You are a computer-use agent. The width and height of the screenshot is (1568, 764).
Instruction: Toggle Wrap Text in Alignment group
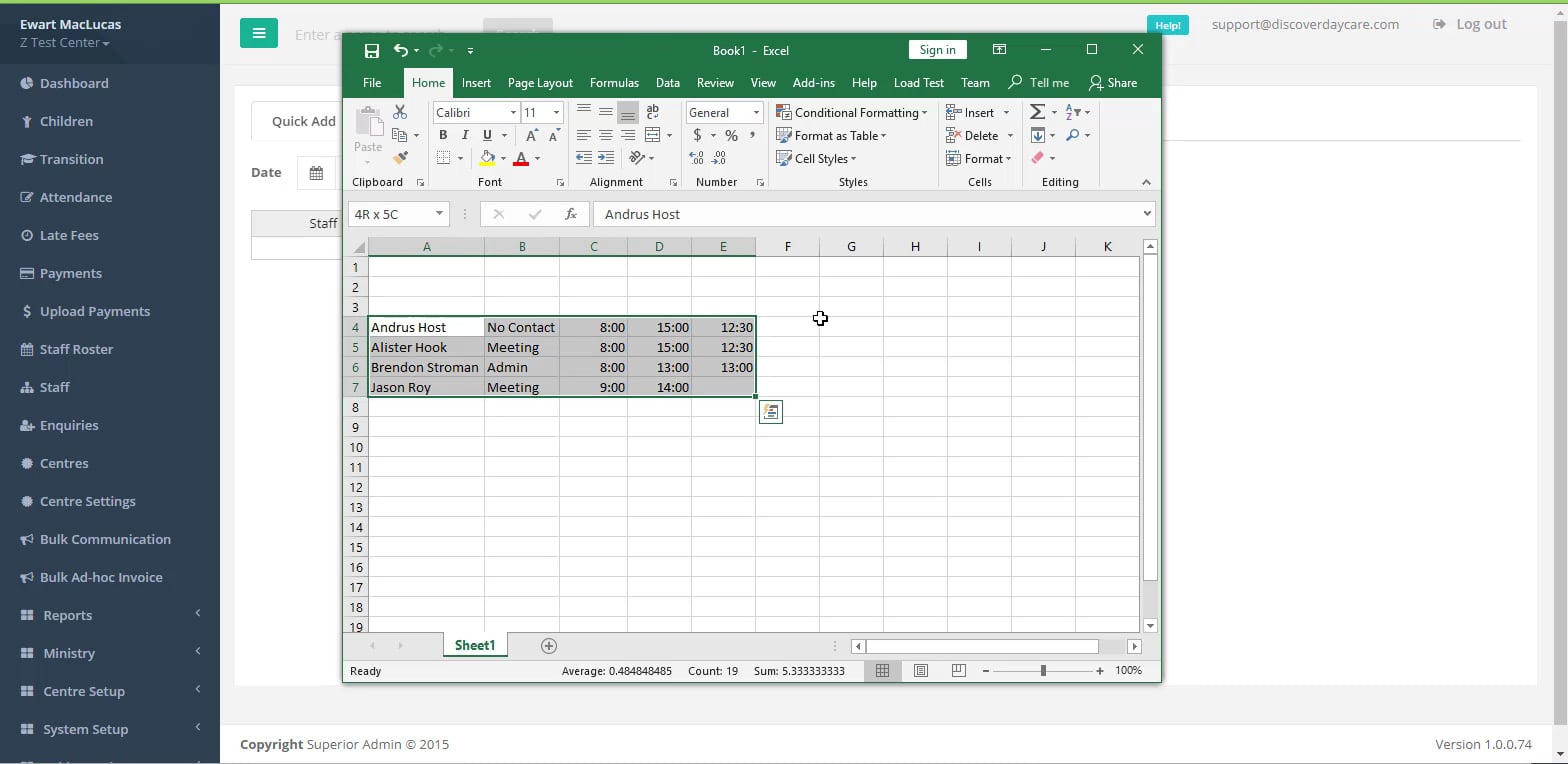click(x=653, y=112)
